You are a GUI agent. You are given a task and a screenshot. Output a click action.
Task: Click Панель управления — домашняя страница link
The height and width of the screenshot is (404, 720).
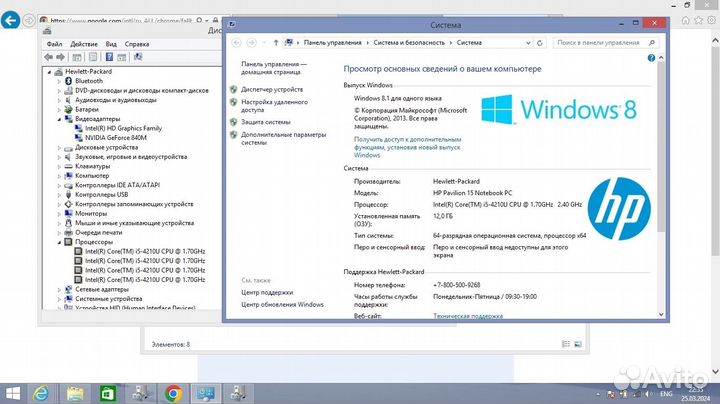click(274, 68)
